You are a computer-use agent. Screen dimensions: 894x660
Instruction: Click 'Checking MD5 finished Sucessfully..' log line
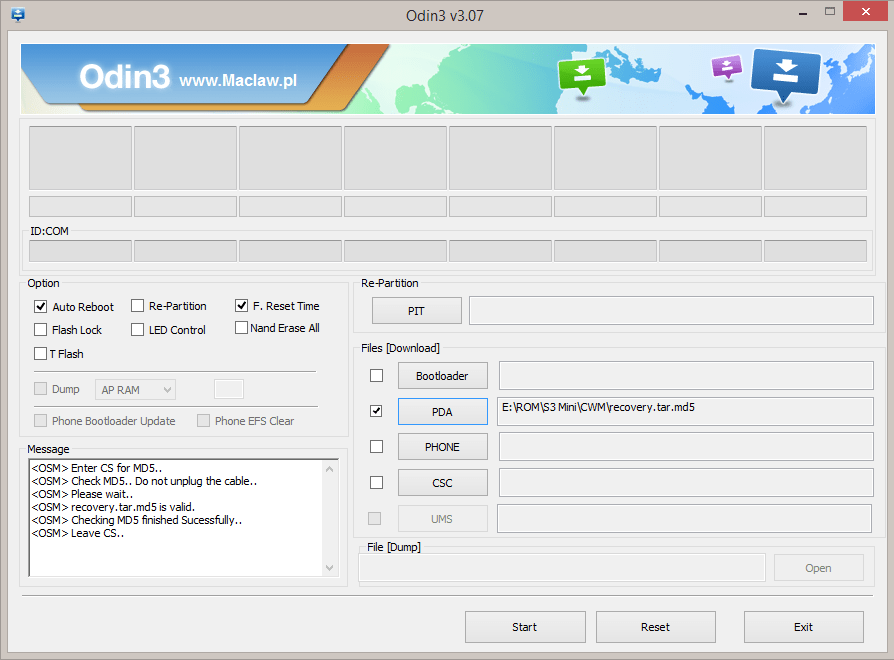157,520
